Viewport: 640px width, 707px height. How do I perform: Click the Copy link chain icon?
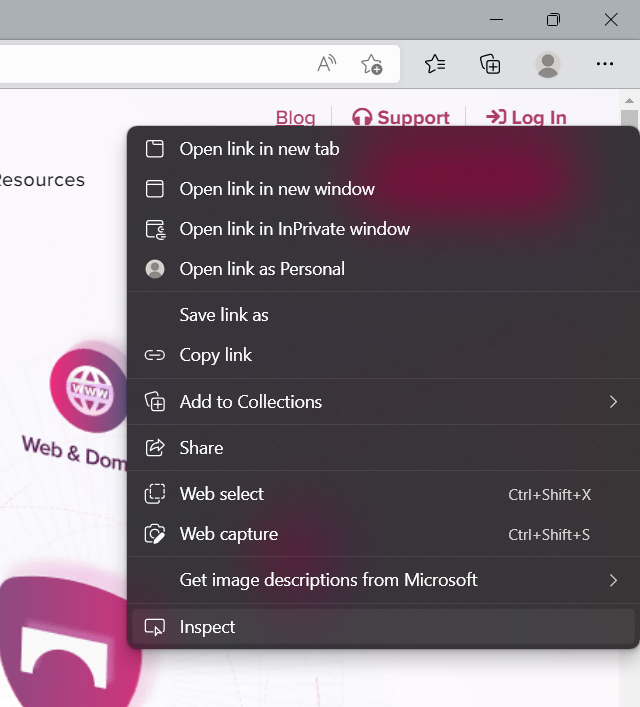tap(155, 355)
